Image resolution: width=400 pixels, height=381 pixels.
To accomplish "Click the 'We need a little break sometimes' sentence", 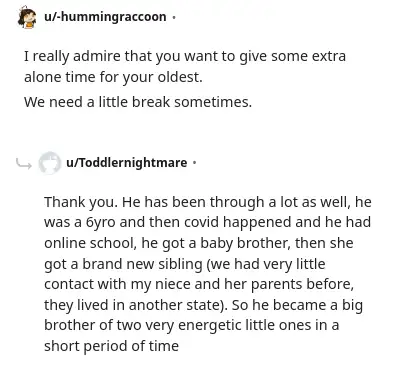I will 138,102.
